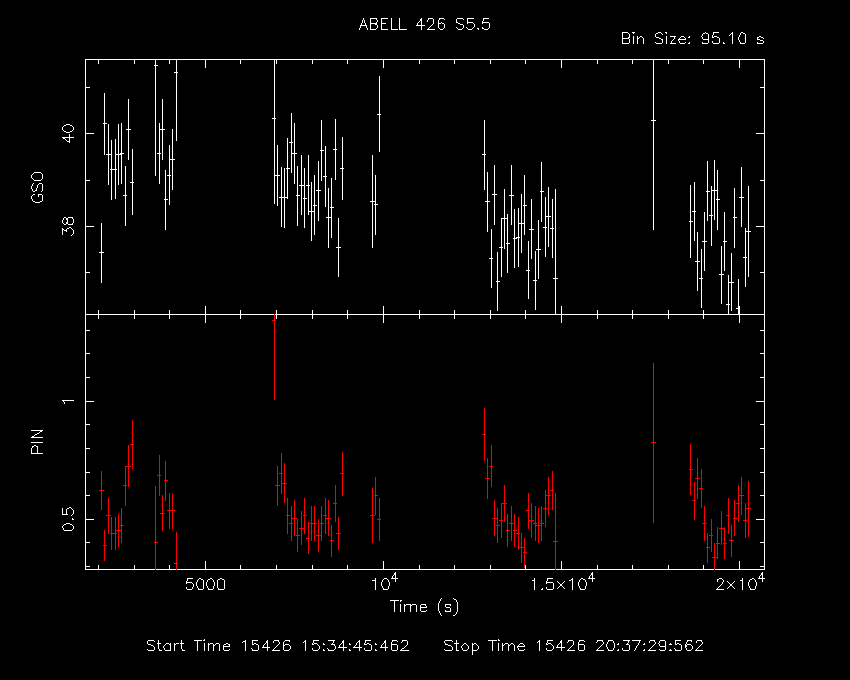Click the isolated white GSO point near 1.75×10^4 s
Image resolution: width=850 pixels, height=680 pixels.
pyautogui.click(x=653, y=120)
